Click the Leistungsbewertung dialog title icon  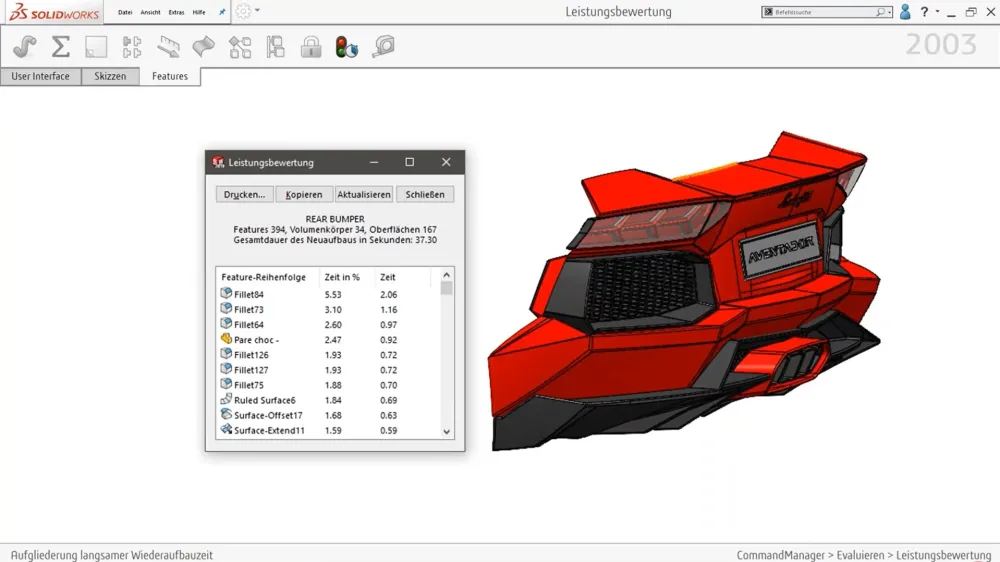pos(218,162)
